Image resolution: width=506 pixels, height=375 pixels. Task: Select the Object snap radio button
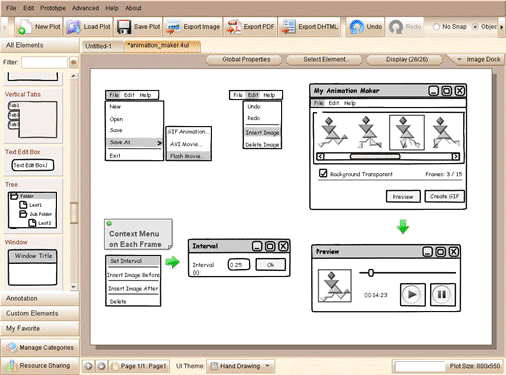click(x=475, y=27)
